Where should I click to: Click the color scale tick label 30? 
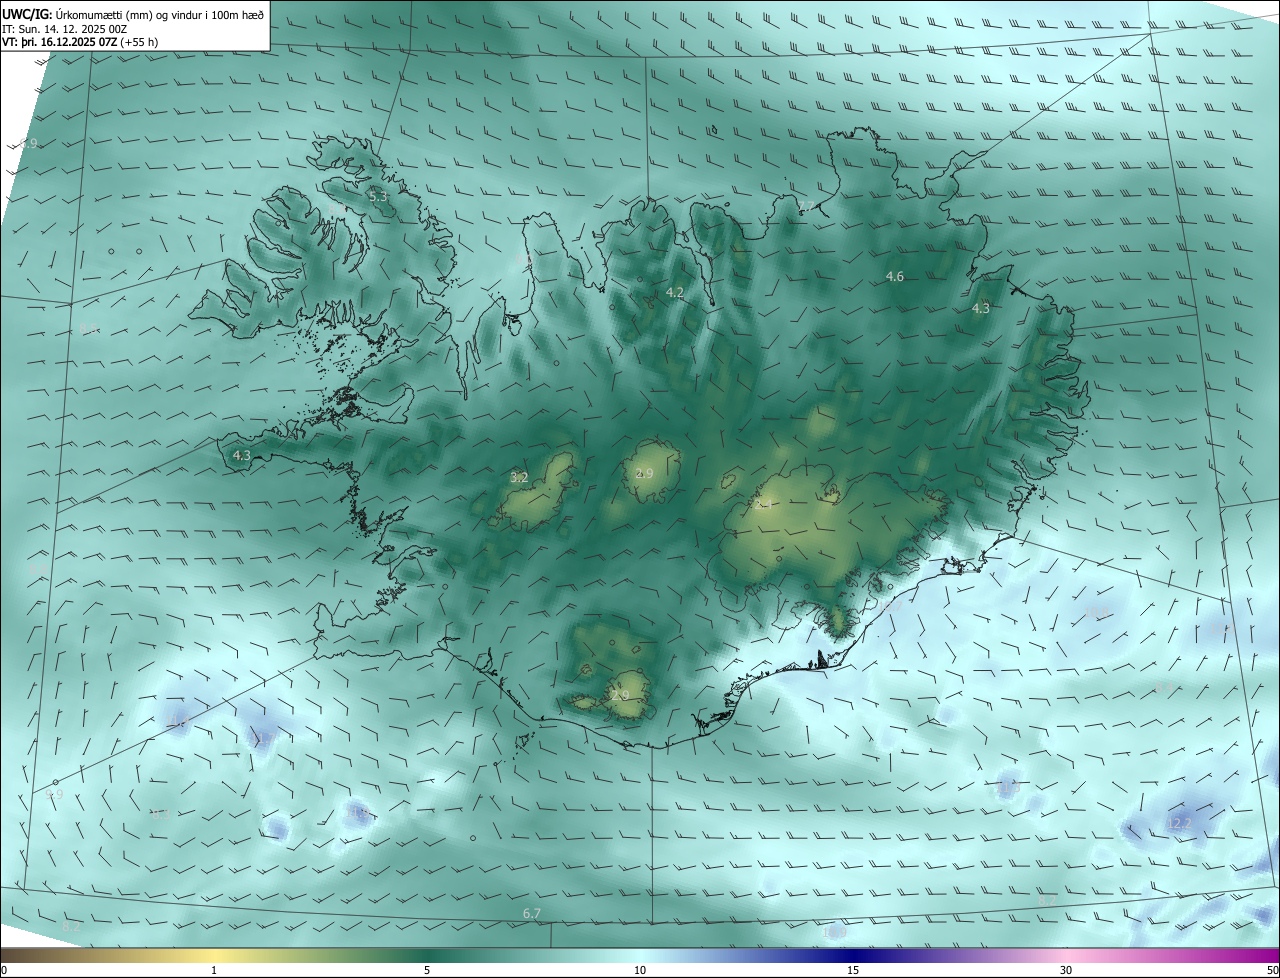pyautogui.click(x=1066, y=970)
